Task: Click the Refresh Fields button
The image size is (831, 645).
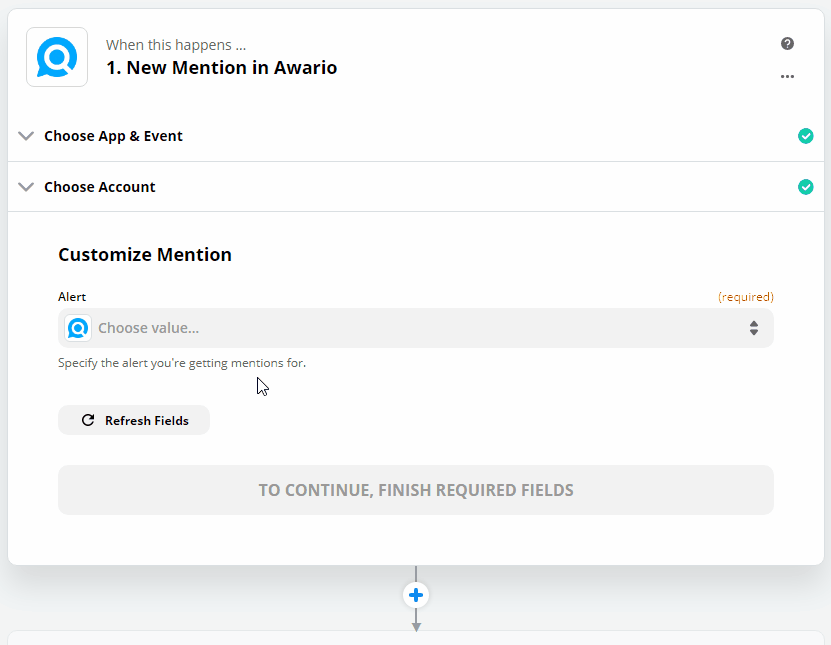Action: [x=134, y=420]
